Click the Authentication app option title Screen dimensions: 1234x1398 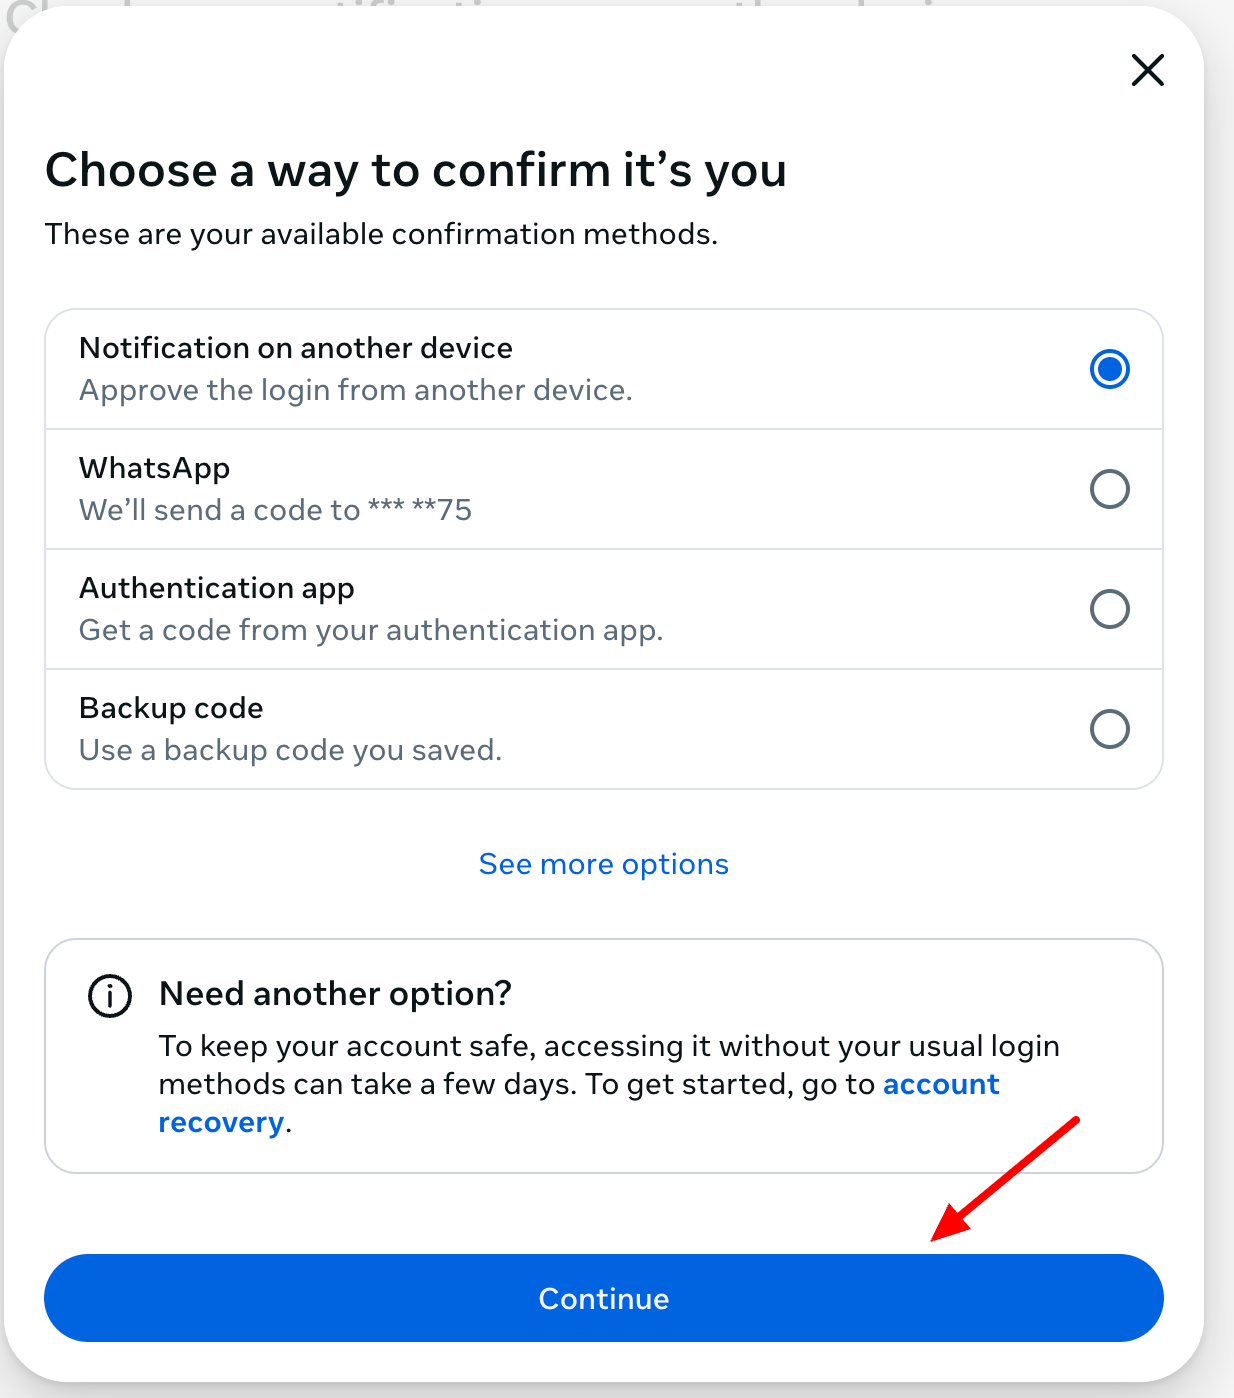217,588
